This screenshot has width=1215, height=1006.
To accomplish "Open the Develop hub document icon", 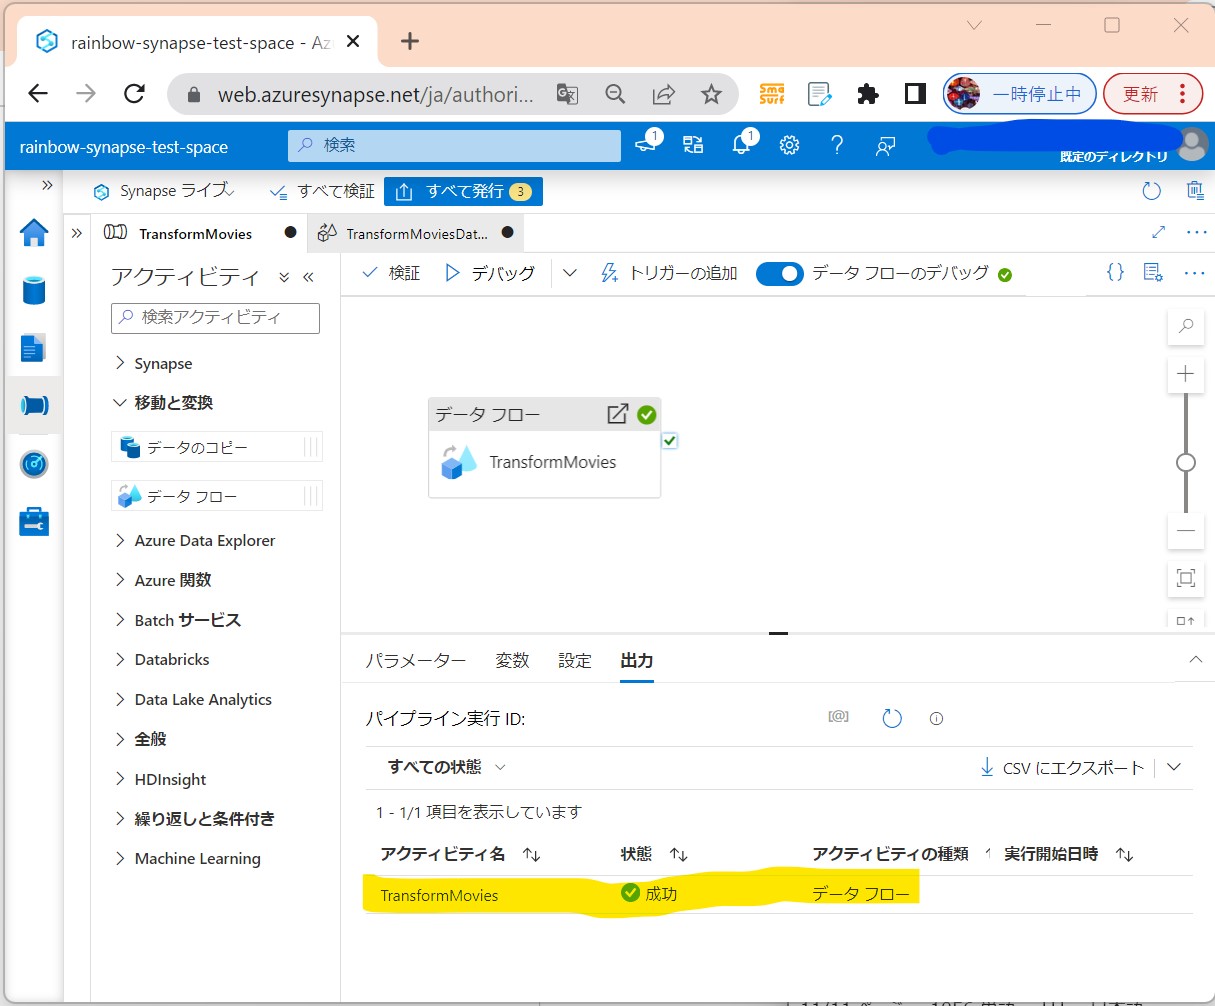I will tap(34, 349).
